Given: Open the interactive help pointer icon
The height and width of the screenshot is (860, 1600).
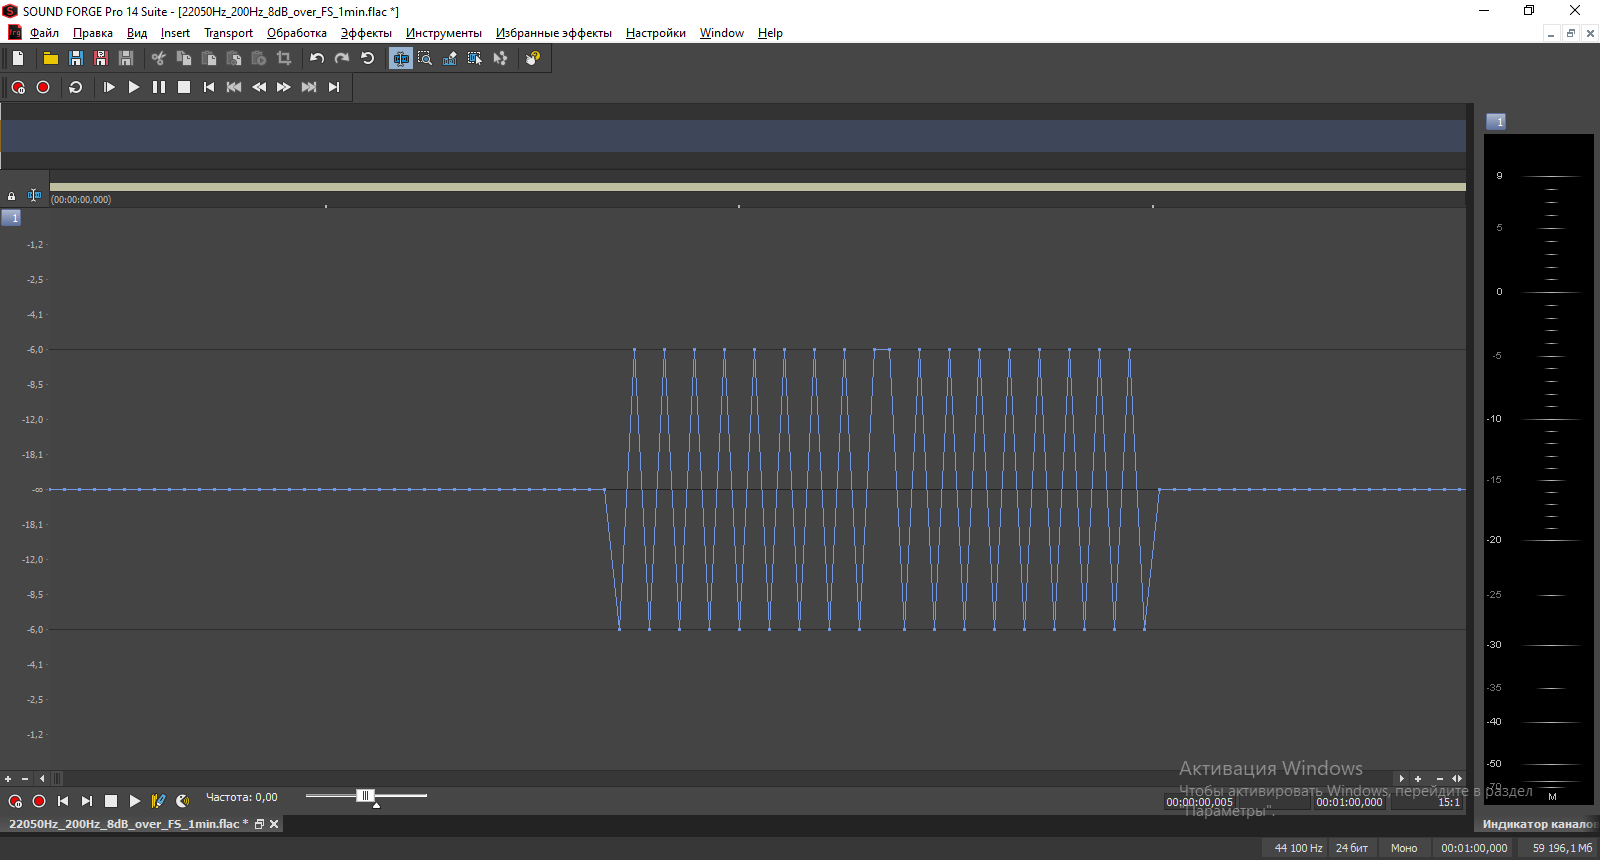Looking at the screenshot, I should 533,58.
